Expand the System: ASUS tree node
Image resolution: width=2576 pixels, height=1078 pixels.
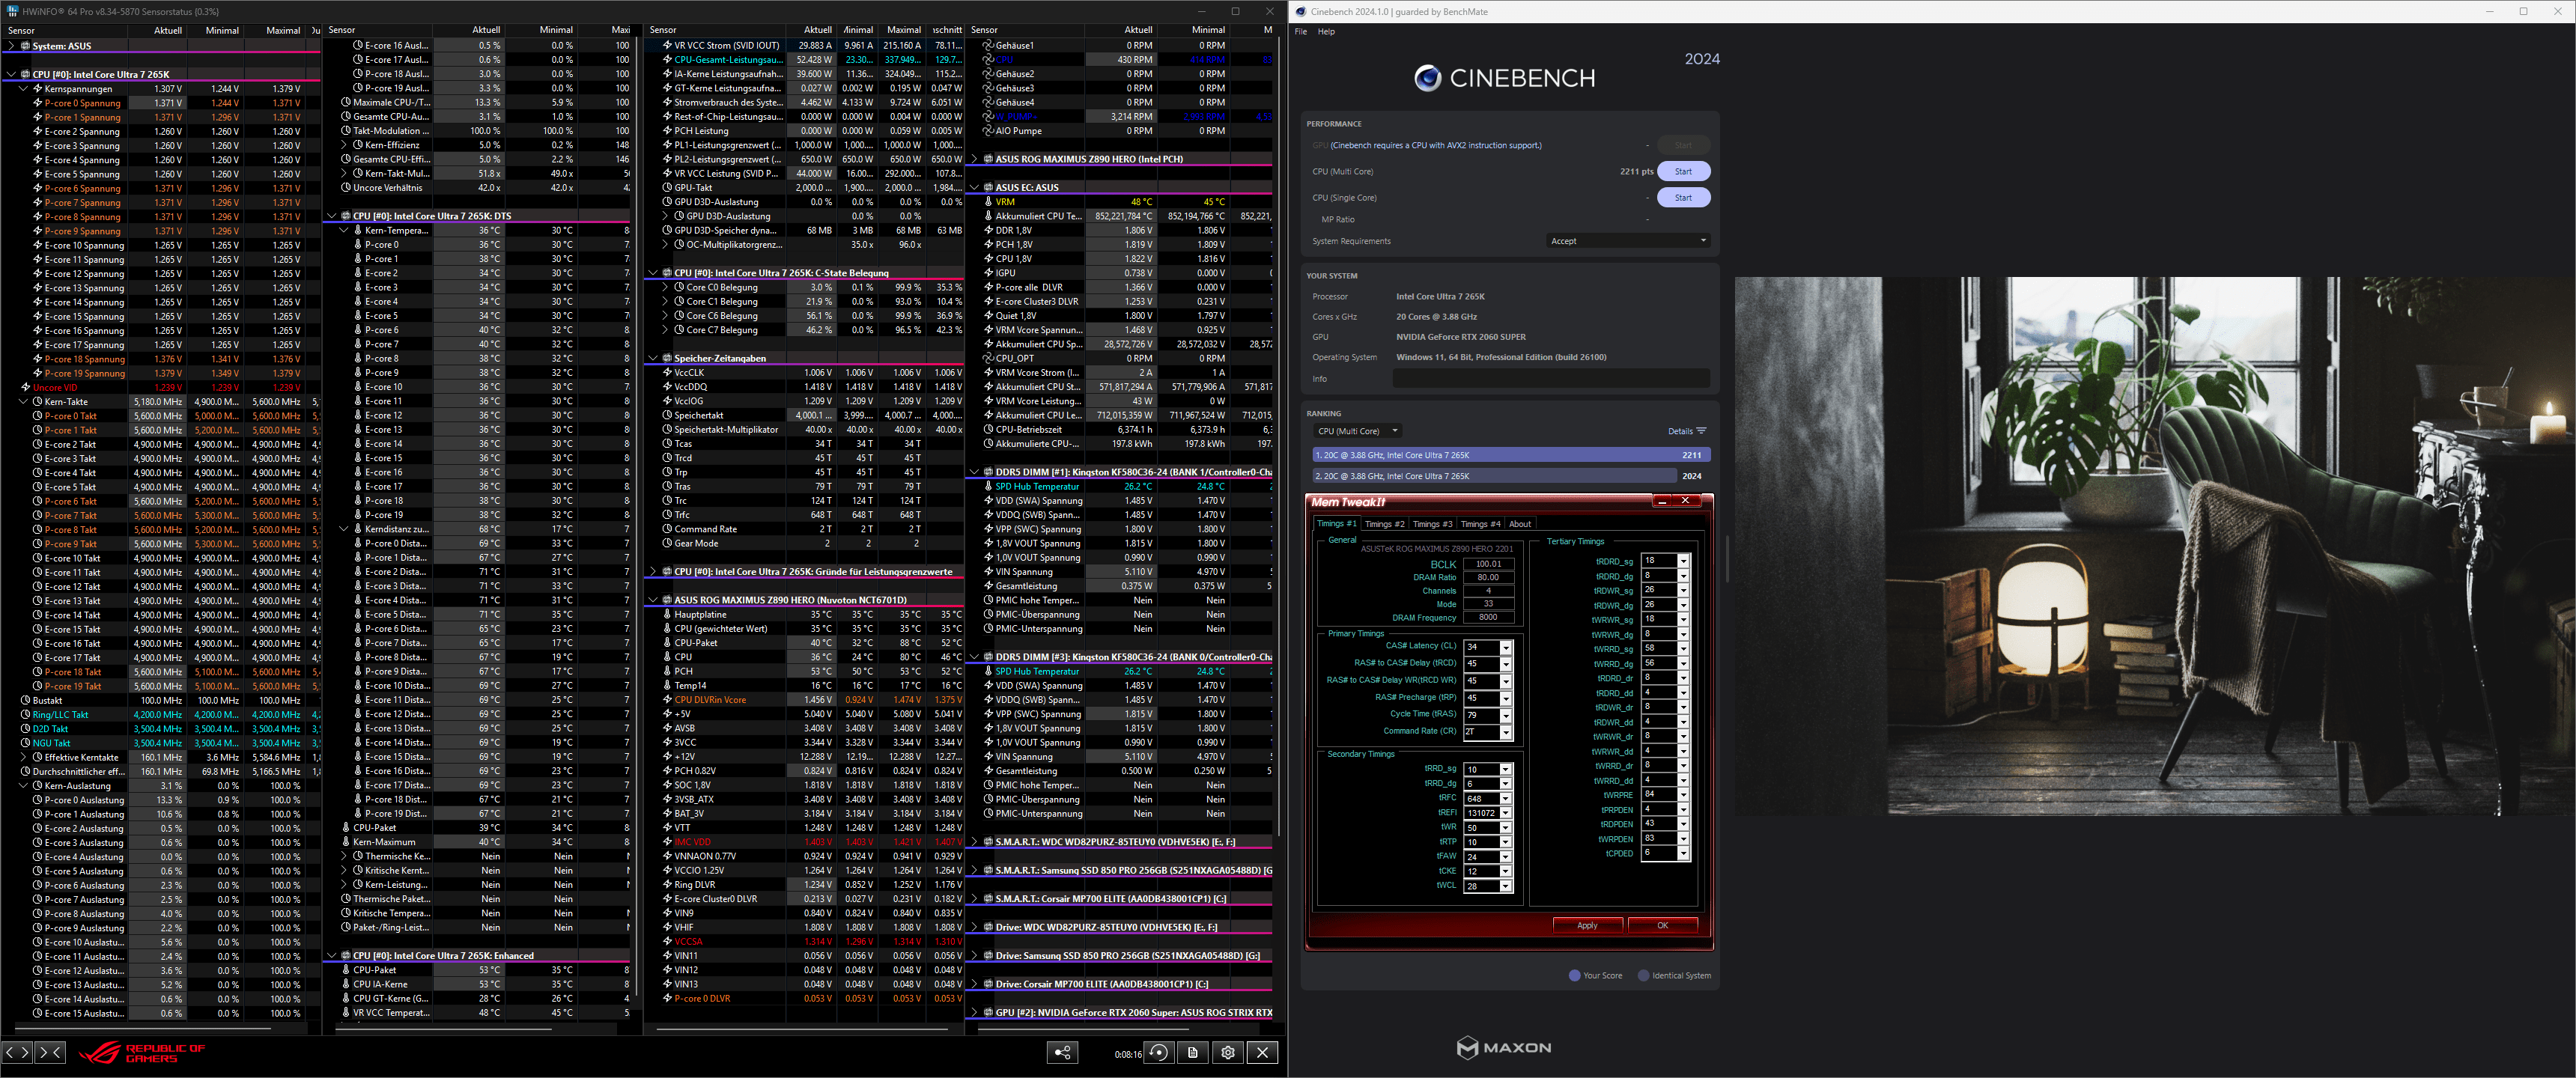(11, 46)
